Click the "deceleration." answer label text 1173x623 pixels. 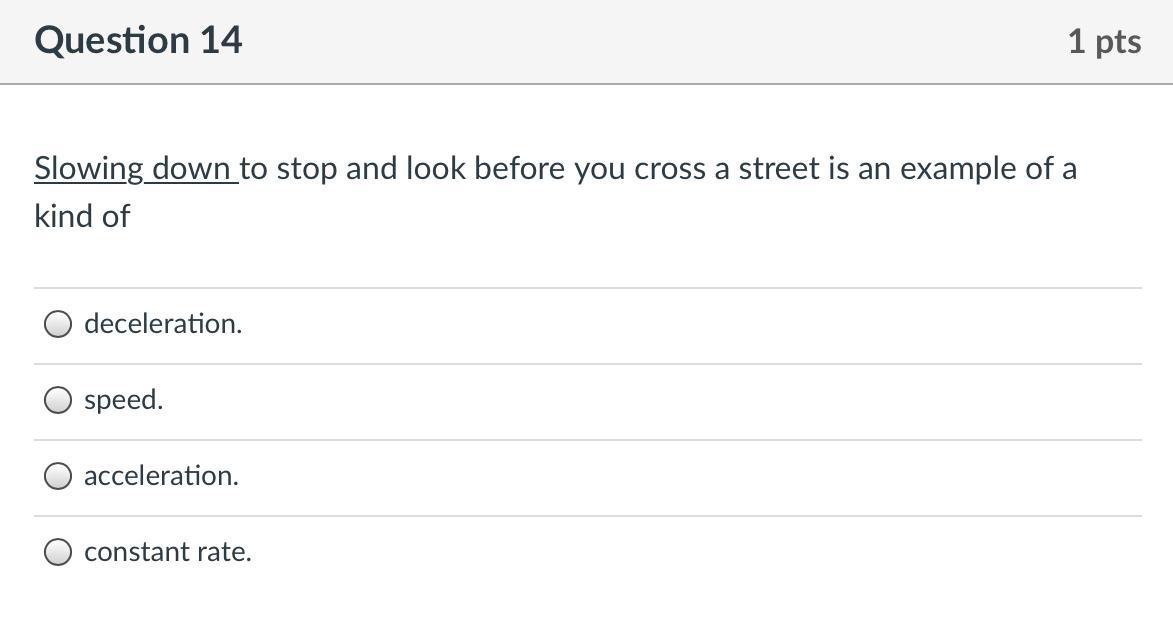coord(163,324)
